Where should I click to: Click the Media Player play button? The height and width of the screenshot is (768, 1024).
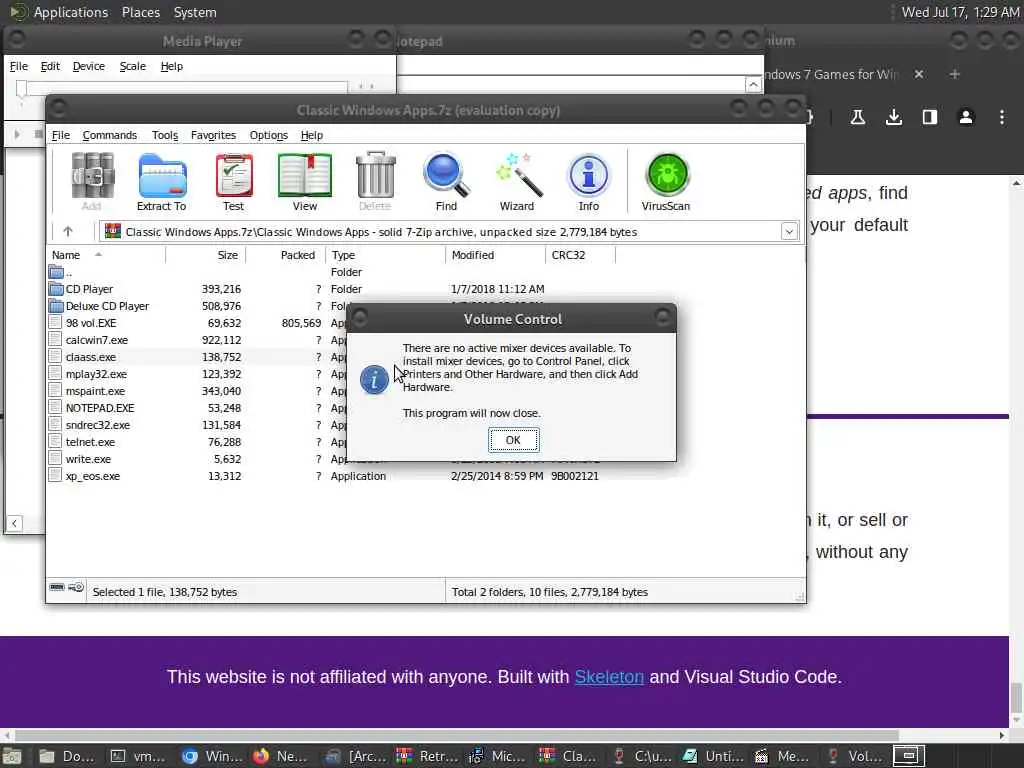(x=17, y=134)
